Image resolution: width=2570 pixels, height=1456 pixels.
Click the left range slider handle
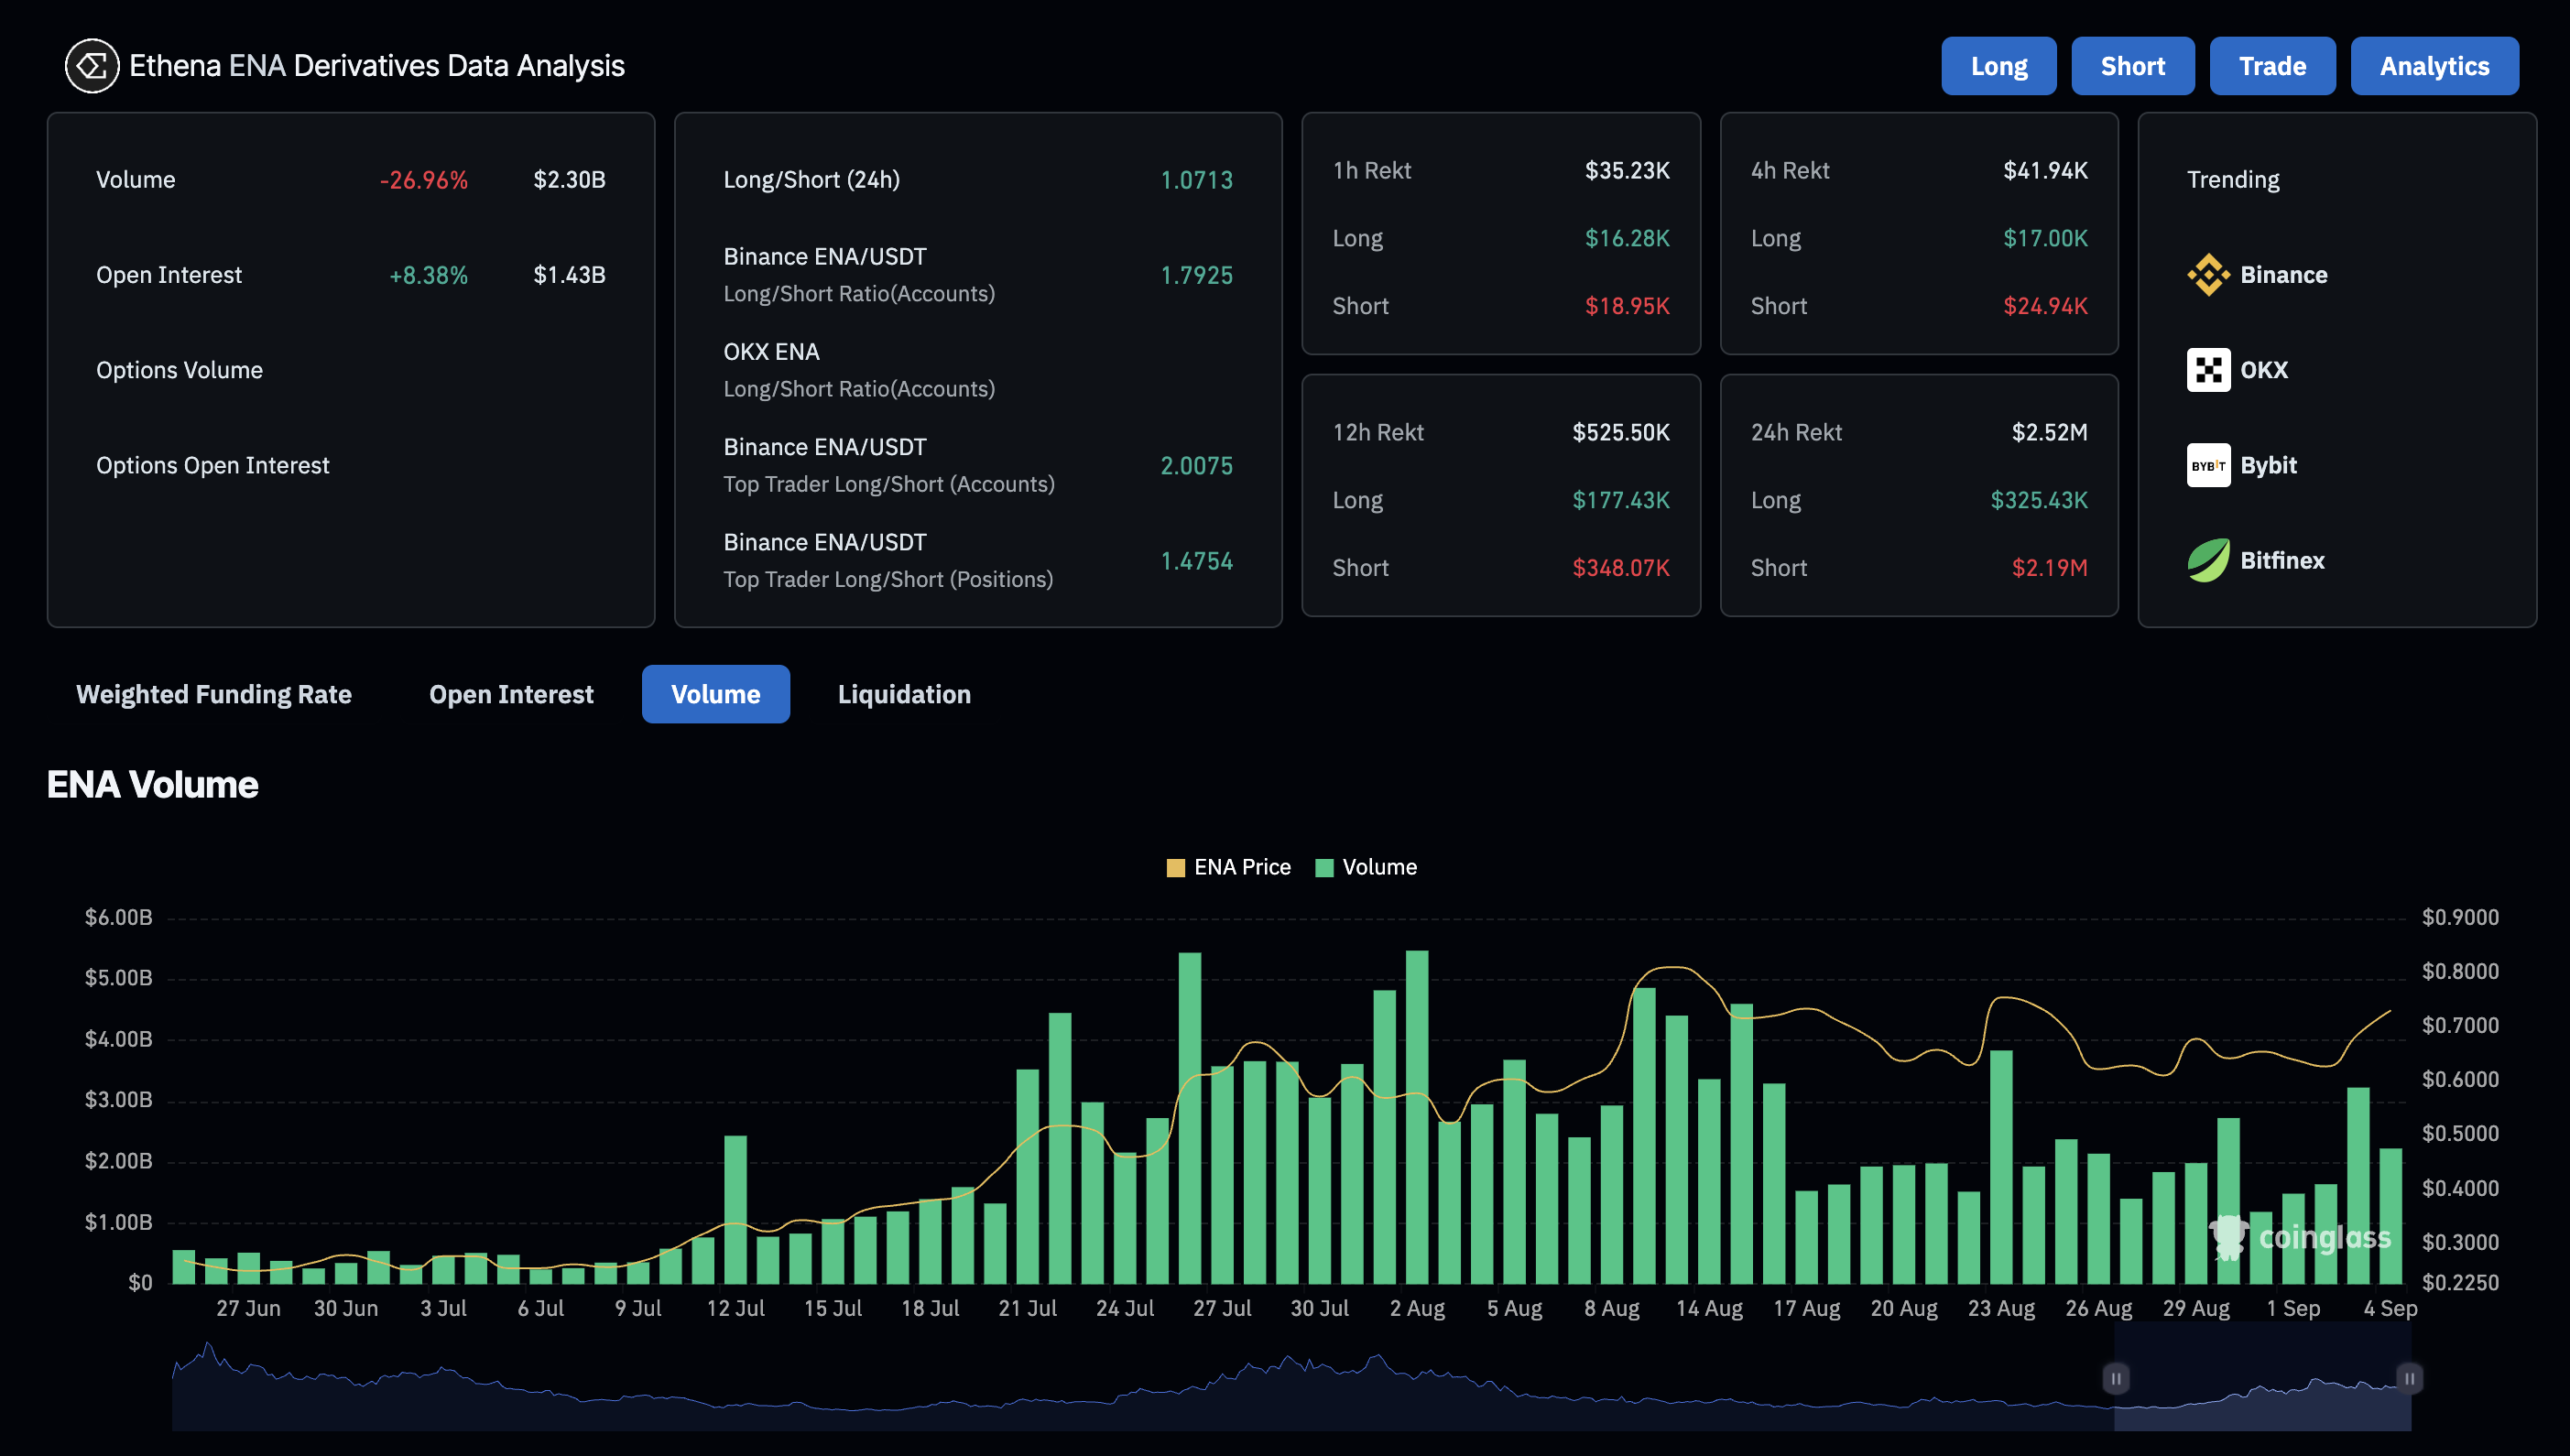2115,1378
